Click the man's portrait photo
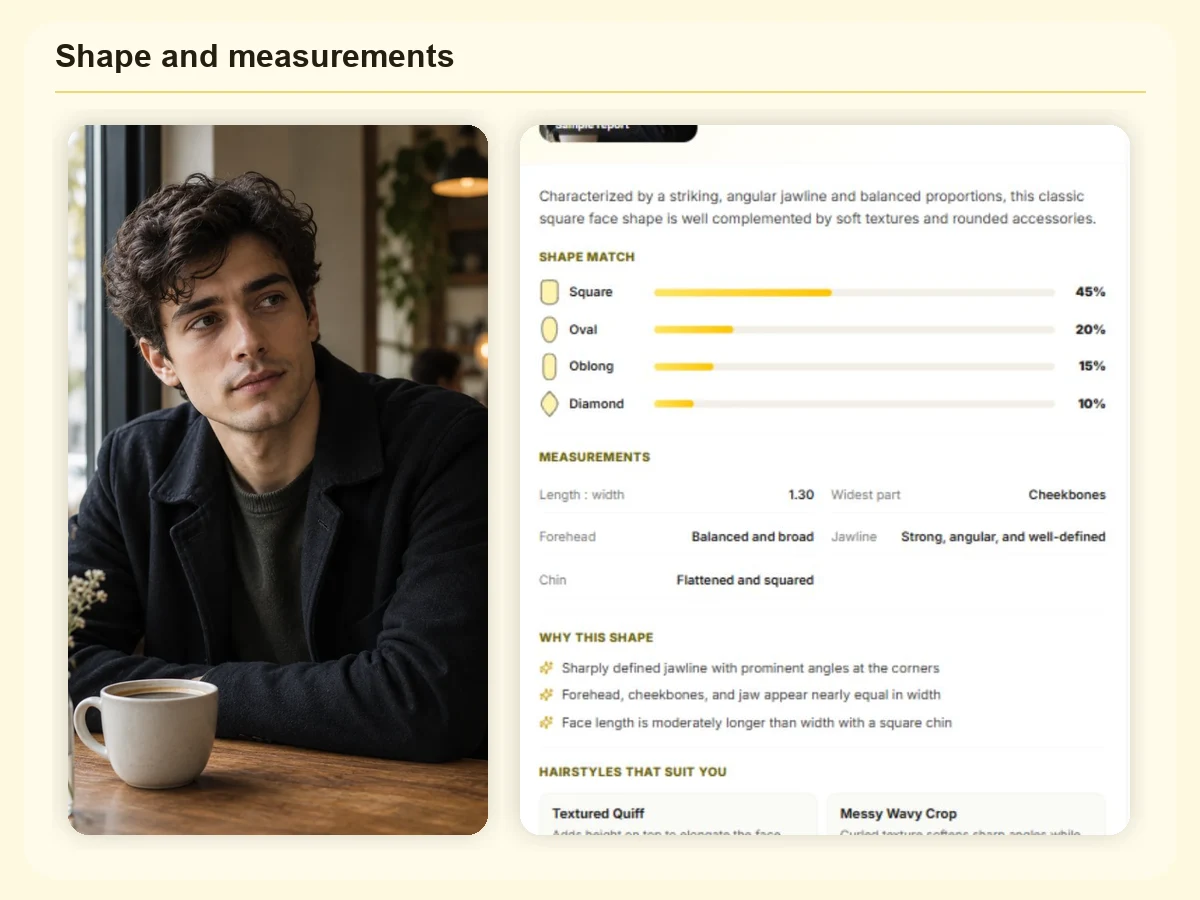Viewport: 1200px width, 900px height. coord(278,480)
